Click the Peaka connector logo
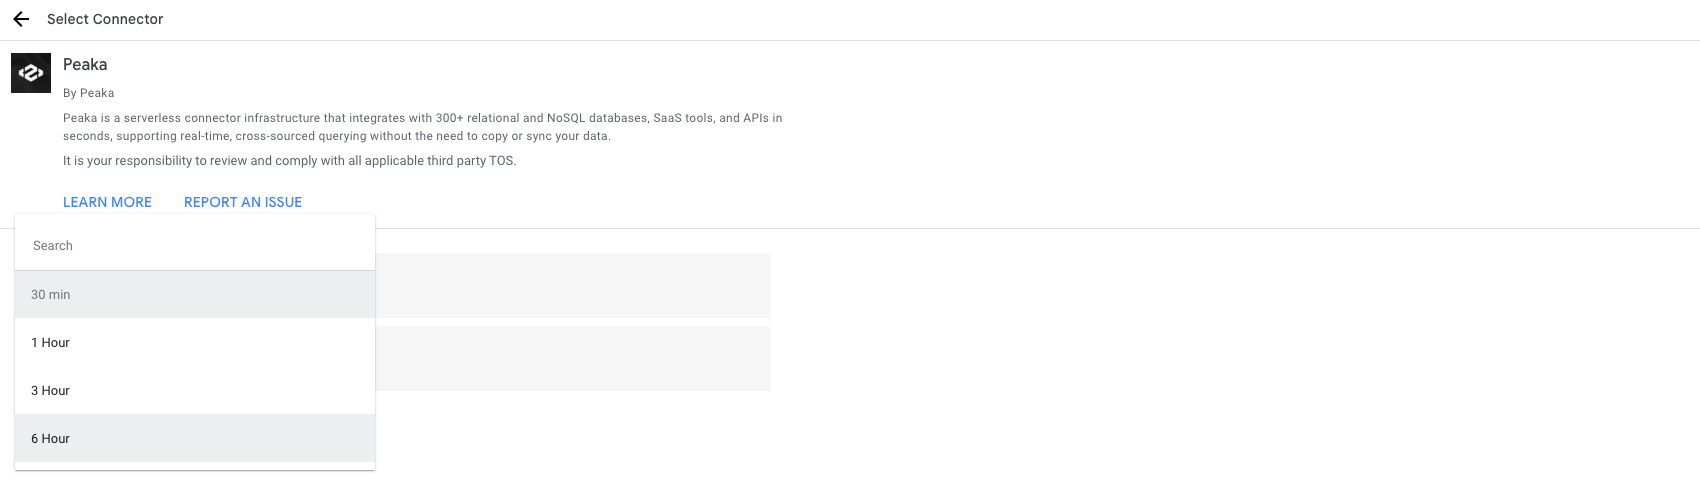Viewport: 1700px width, 485px height. (31, 73)
